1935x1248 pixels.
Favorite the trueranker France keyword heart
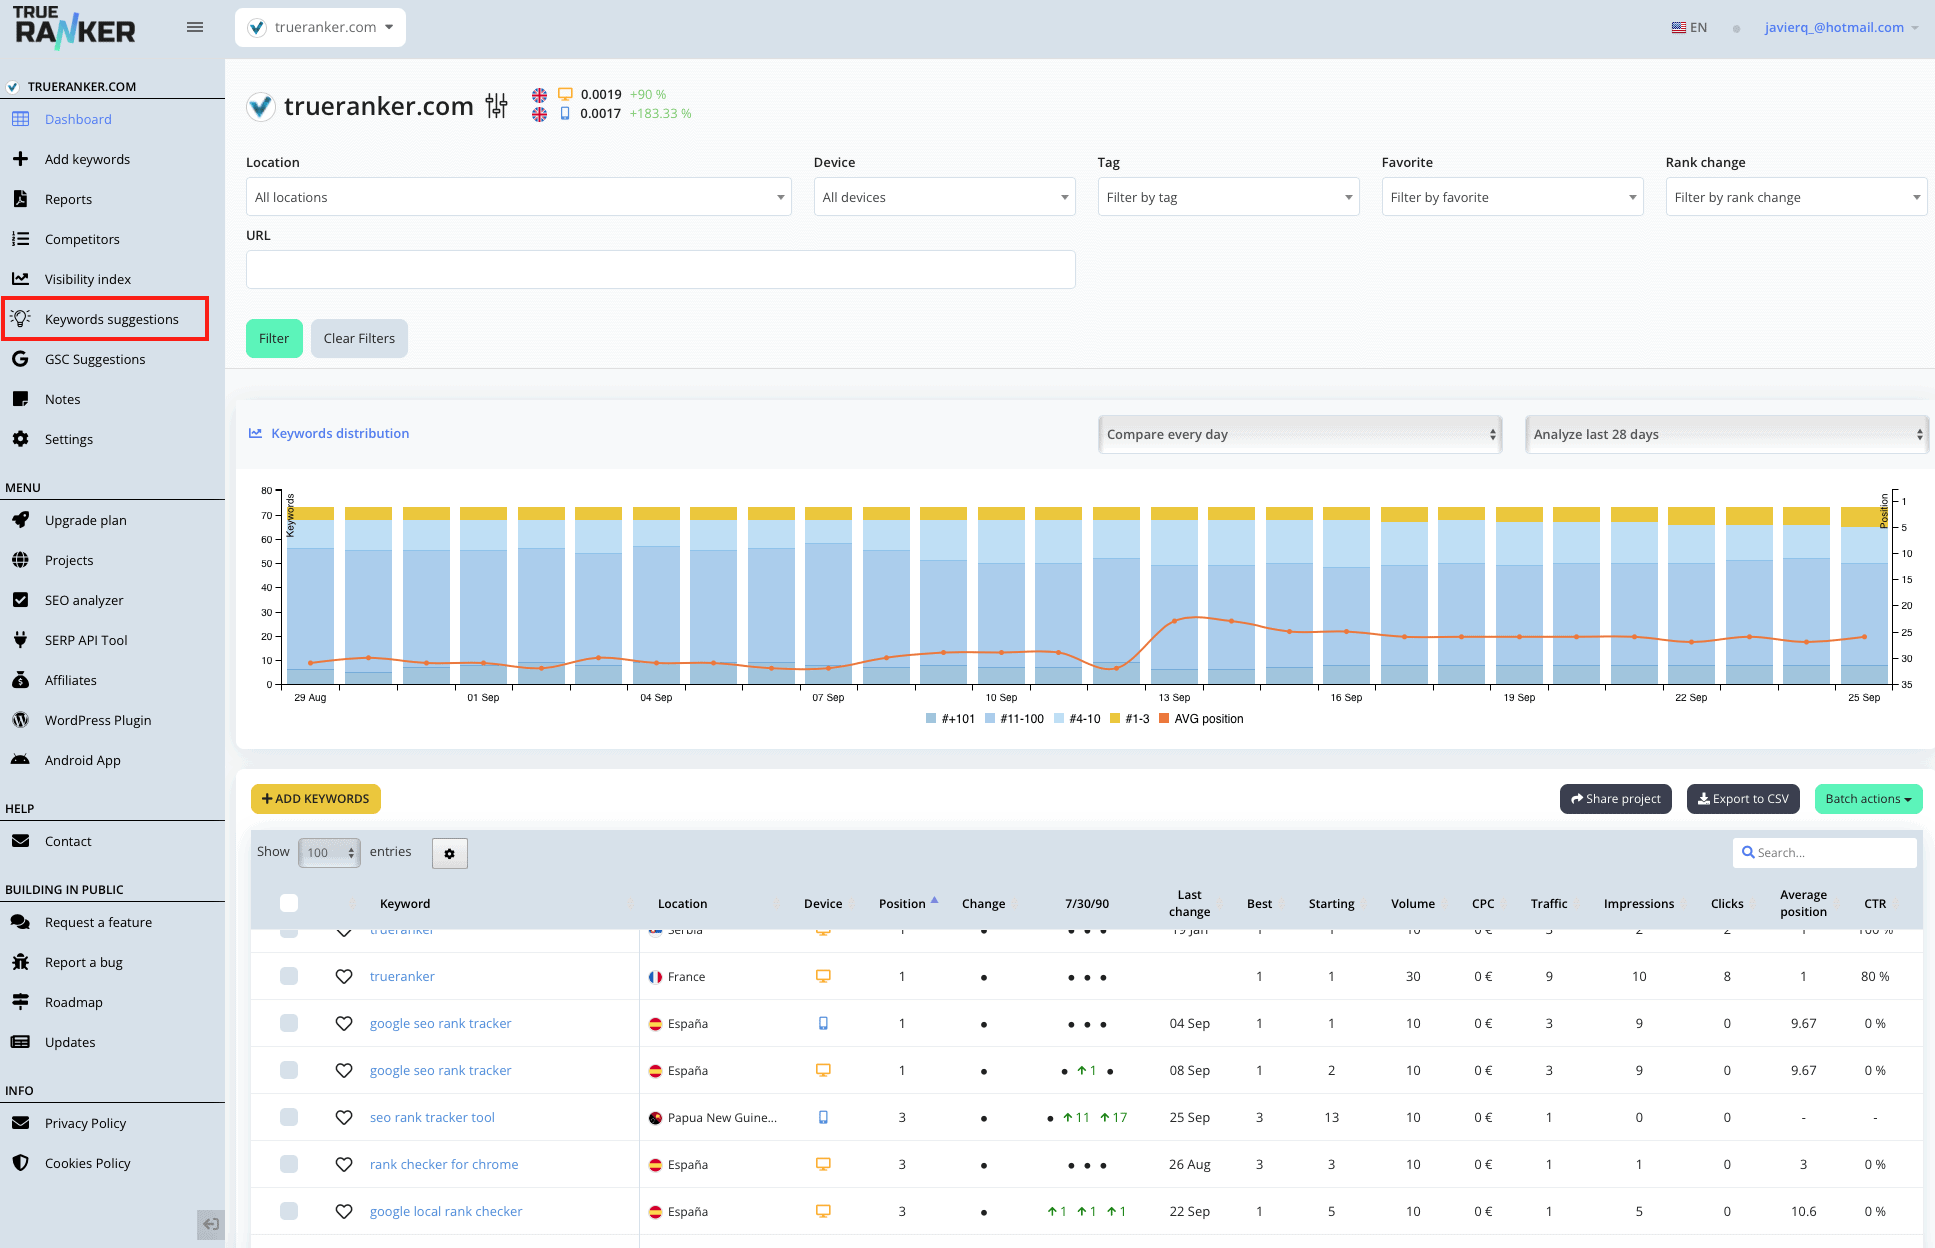(x=344, y=976)
